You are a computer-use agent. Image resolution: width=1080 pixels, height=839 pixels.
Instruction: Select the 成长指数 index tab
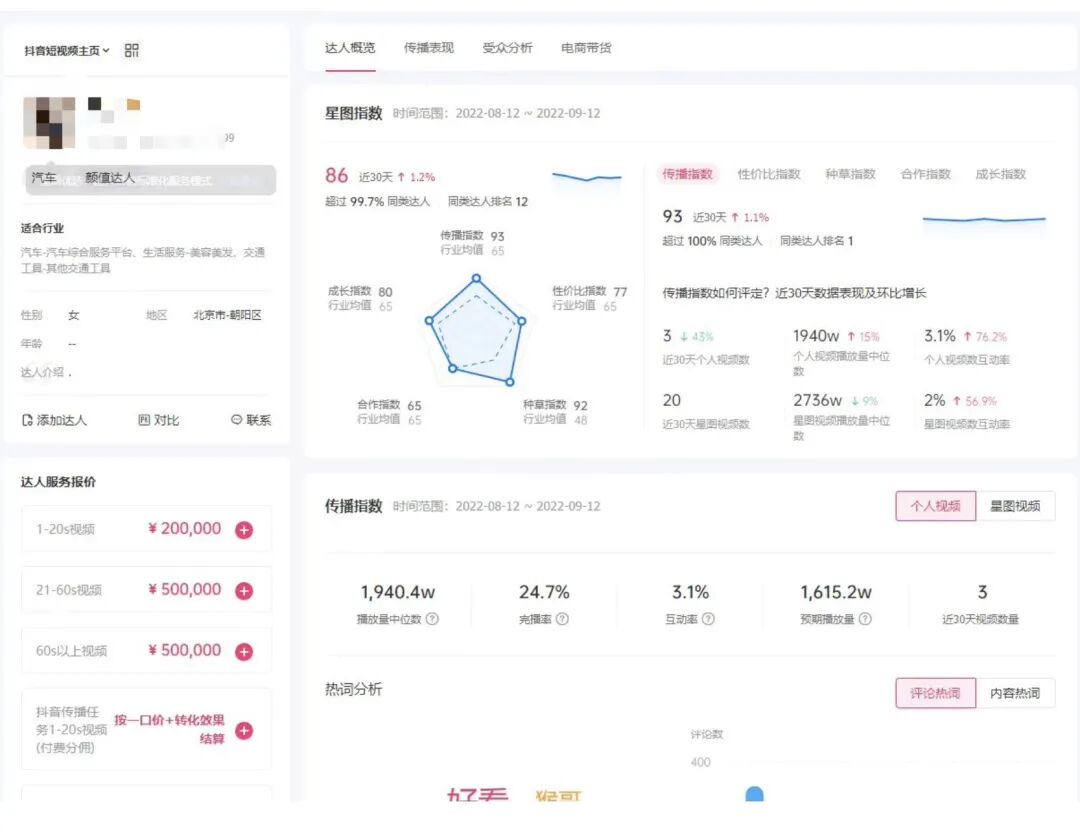(x=1001, y=174)
